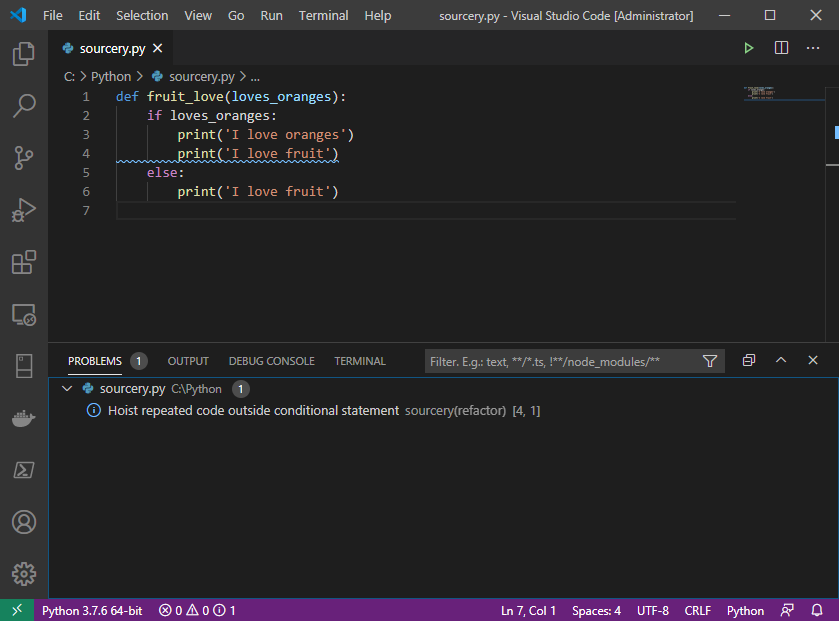Click UTF-8 encoding in status bar
Viewport: 839px width, 621px height.
(x=653, y=610)
